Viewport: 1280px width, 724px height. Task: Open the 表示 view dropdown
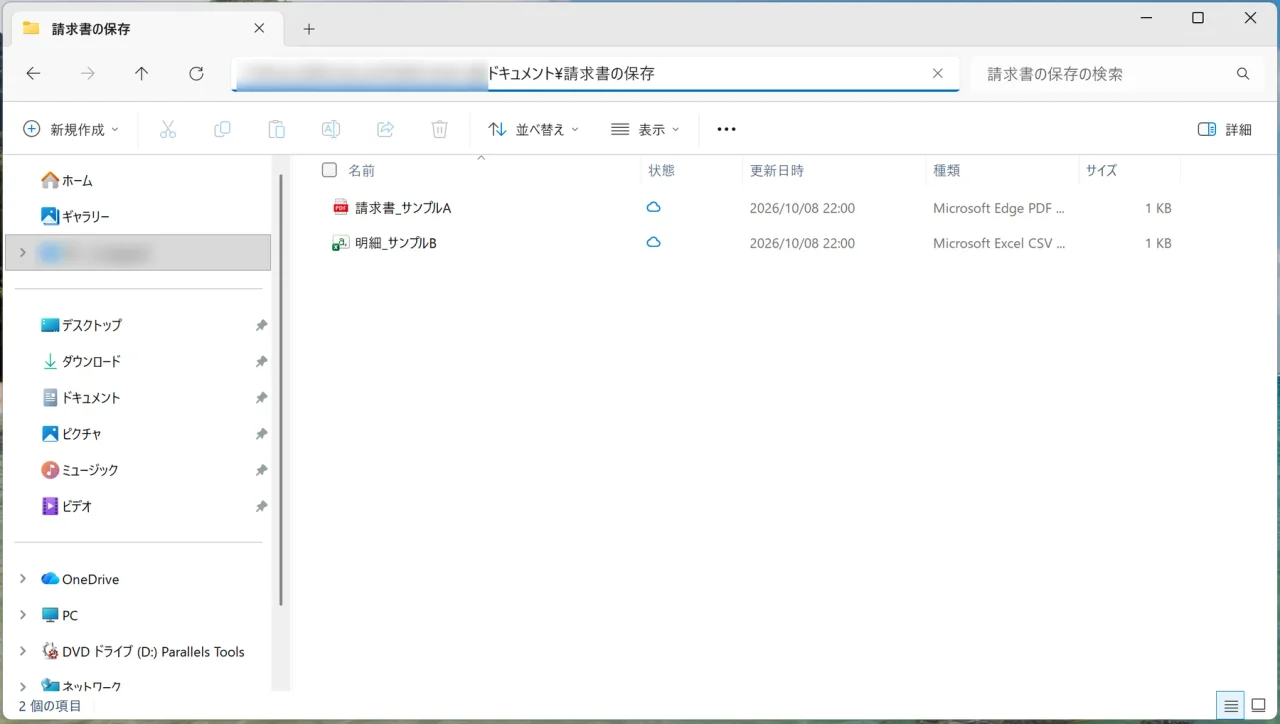click(x=645, y=129)
